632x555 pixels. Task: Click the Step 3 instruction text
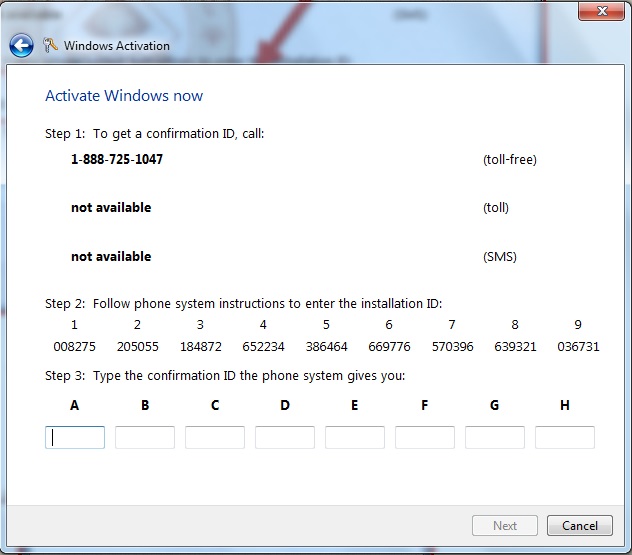[x=225, y=376]
